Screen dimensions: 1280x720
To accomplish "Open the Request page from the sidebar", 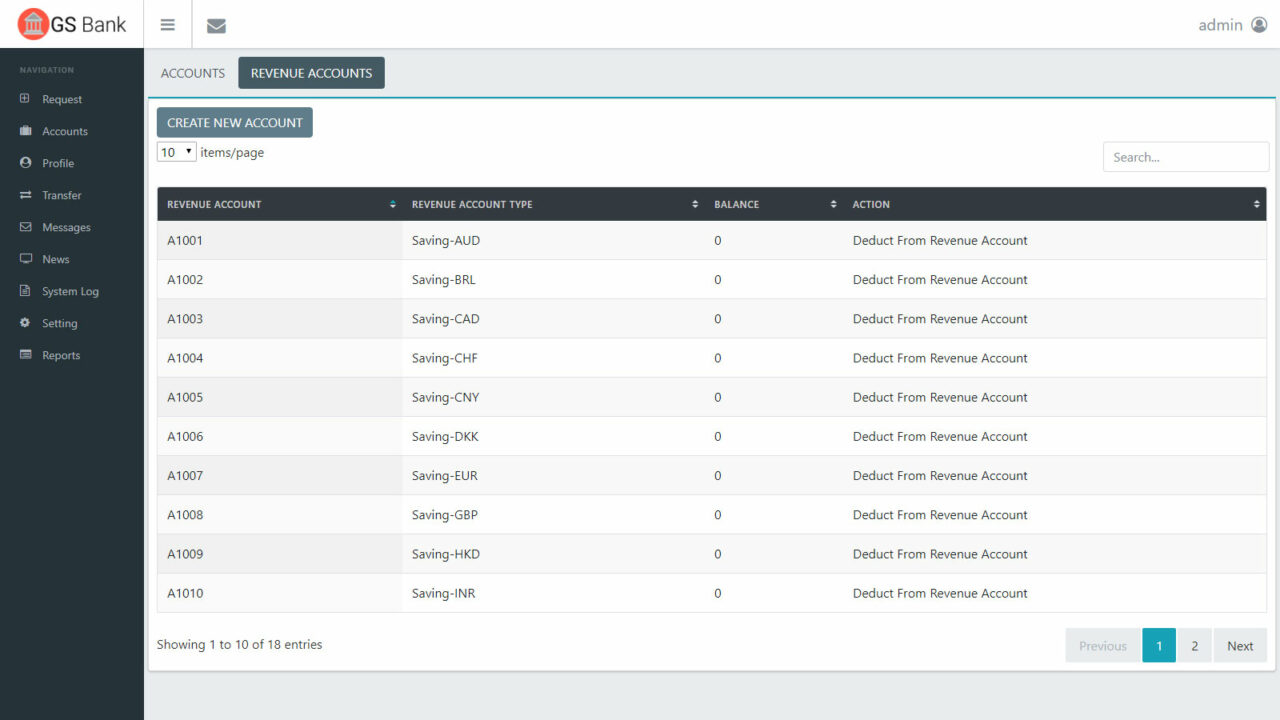I will 60,99.
